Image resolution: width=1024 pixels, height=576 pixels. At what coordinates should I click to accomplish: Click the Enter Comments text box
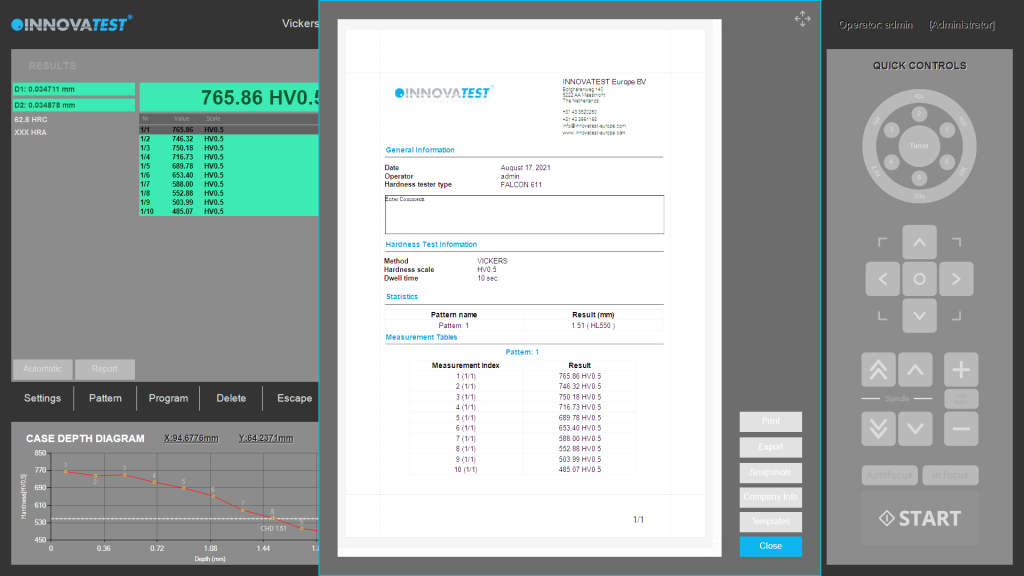point(524,214)
